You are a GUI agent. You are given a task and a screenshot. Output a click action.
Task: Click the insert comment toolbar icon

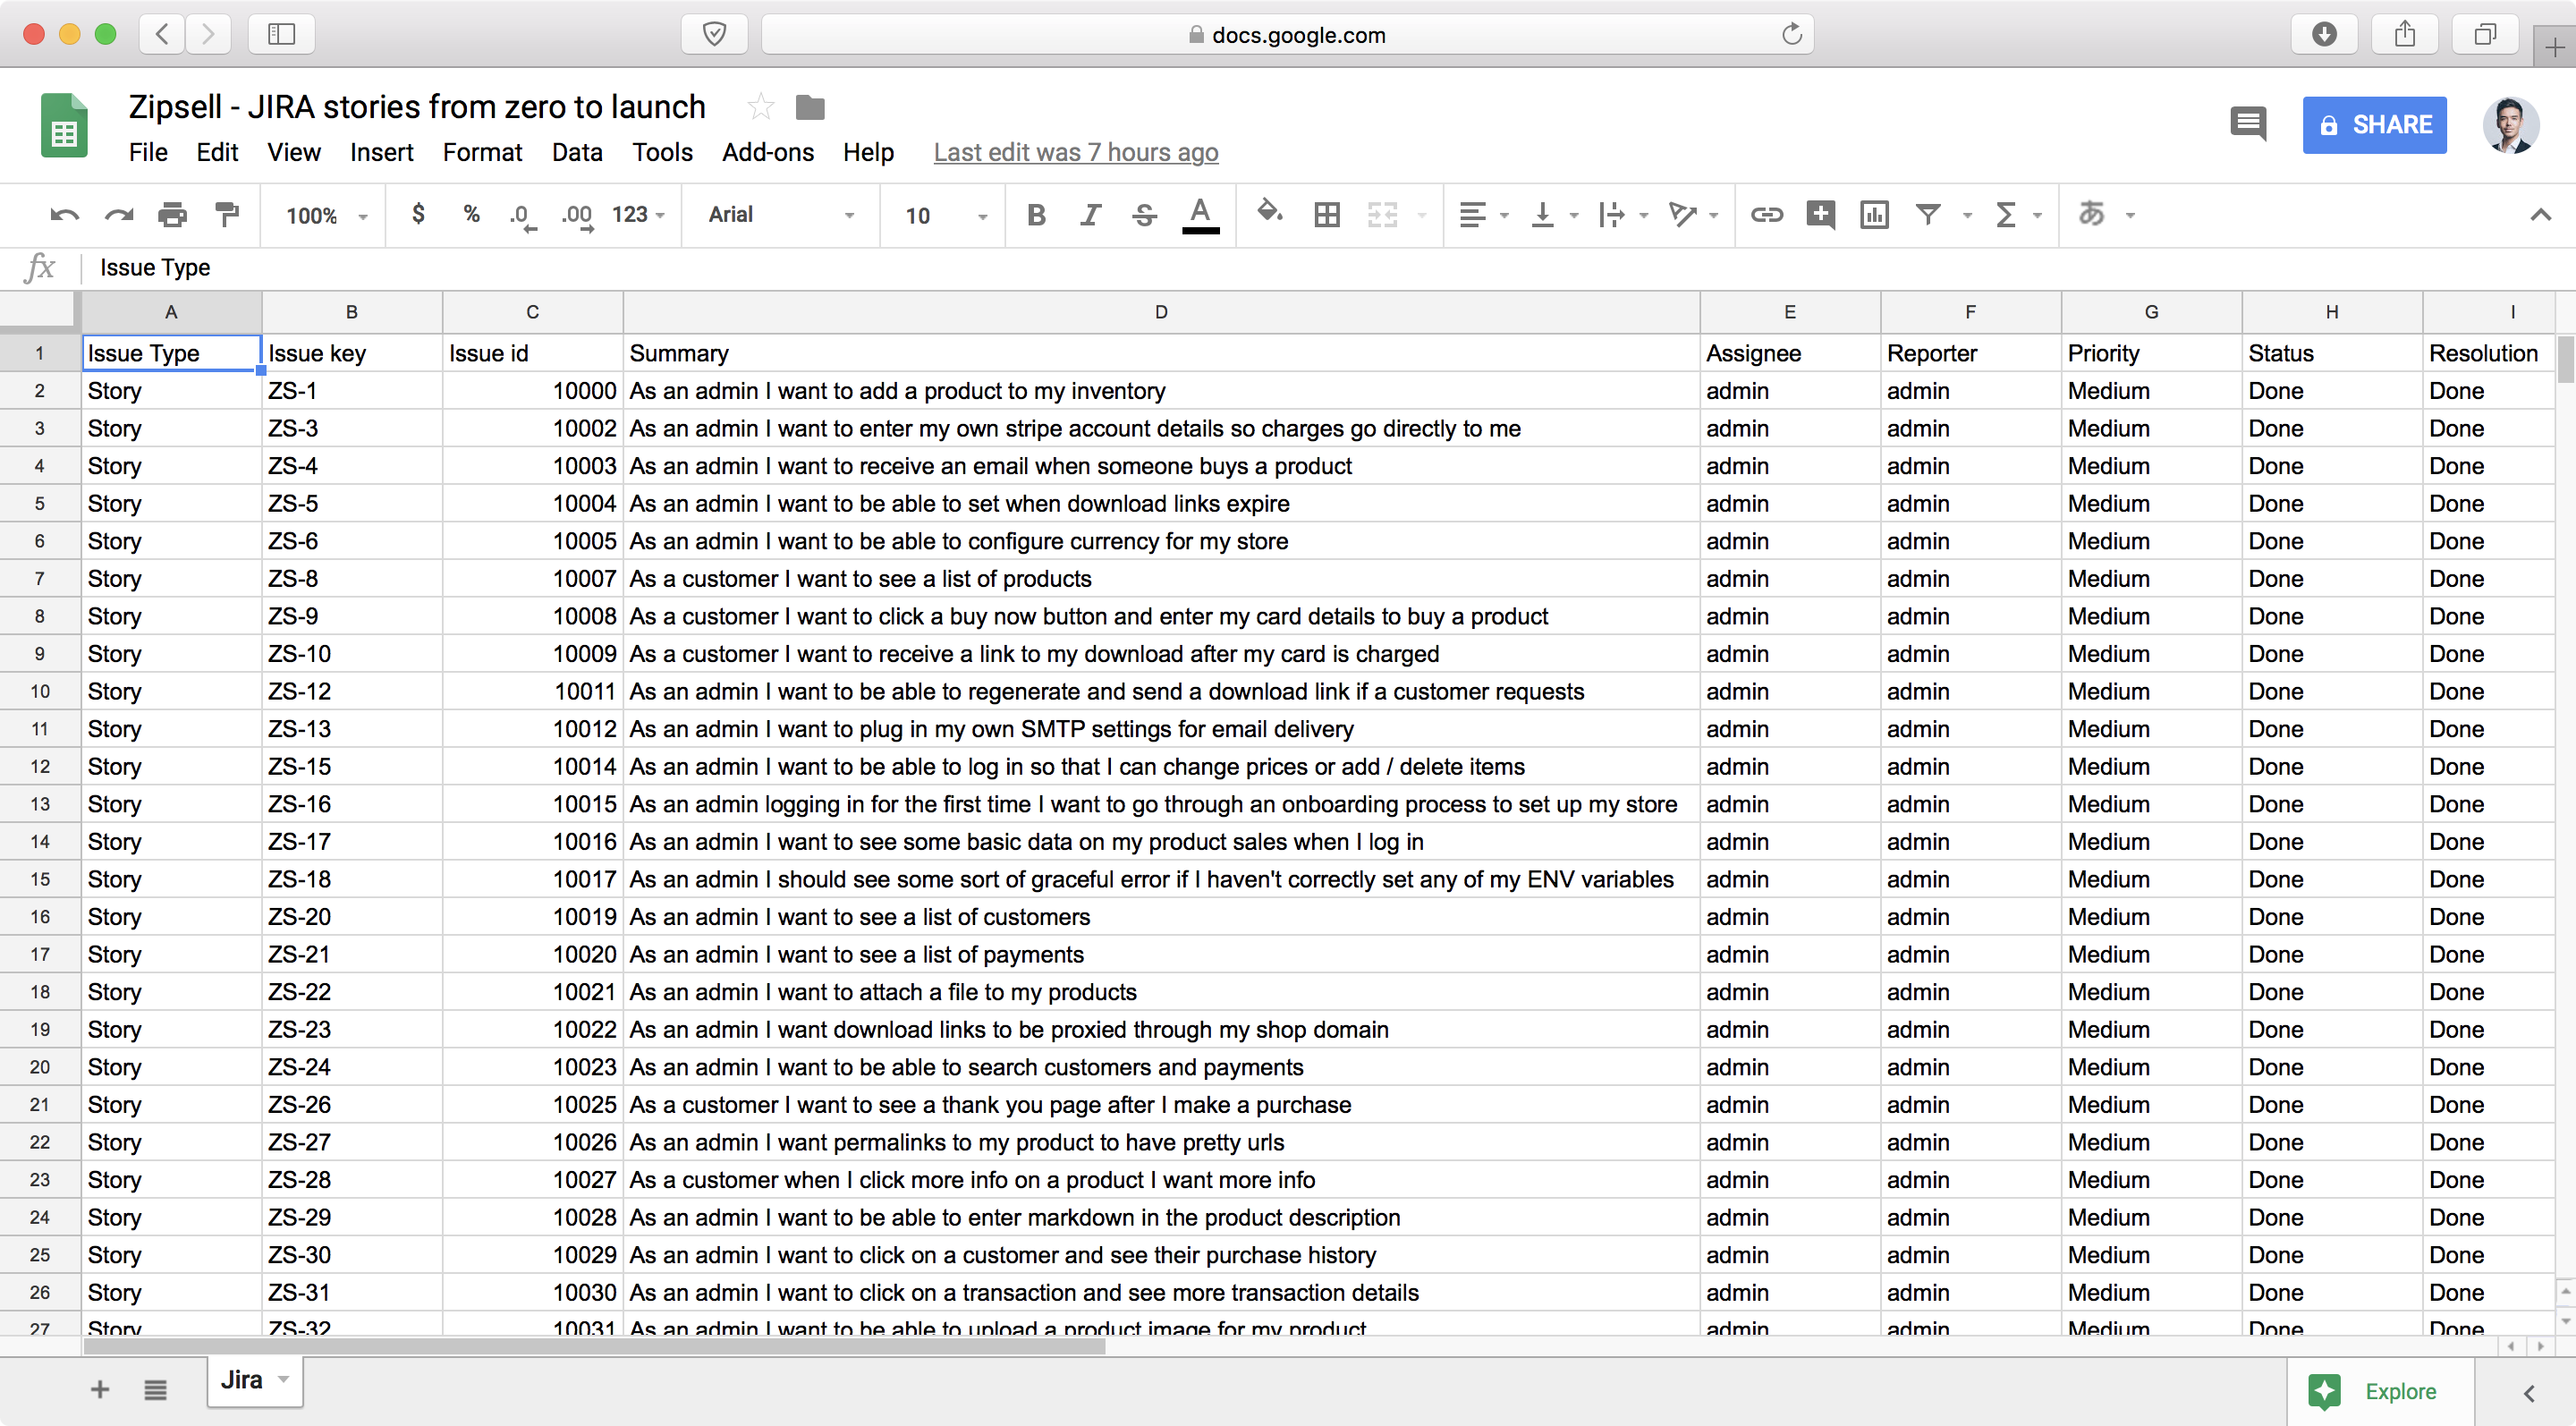point(1820,214)
